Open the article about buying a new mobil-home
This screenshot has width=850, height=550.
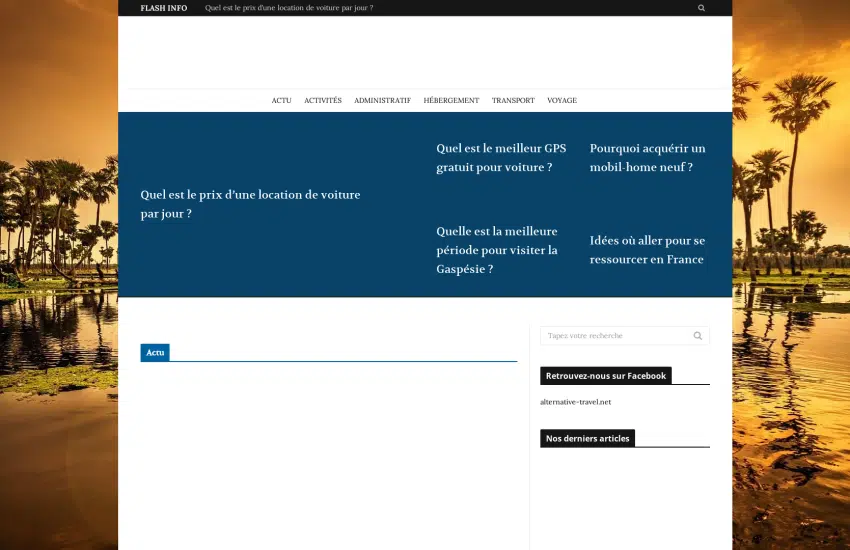pos(647,158)
